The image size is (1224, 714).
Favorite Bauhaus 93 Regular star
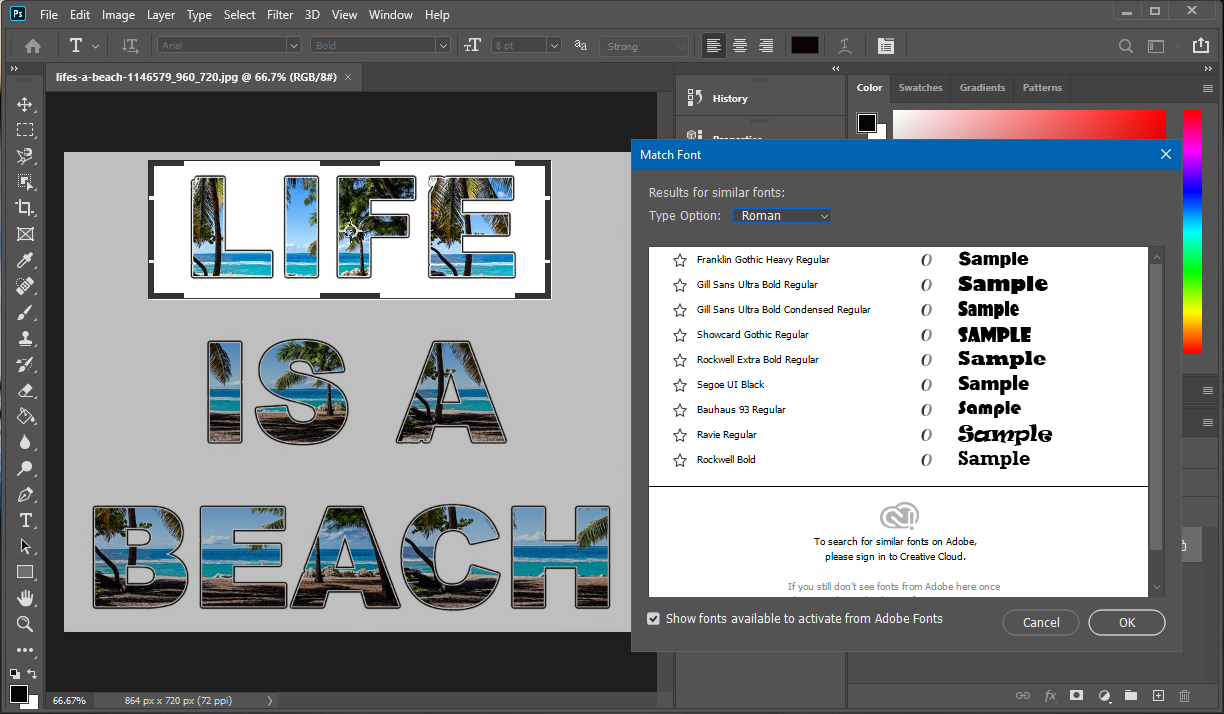coord(680,410)
